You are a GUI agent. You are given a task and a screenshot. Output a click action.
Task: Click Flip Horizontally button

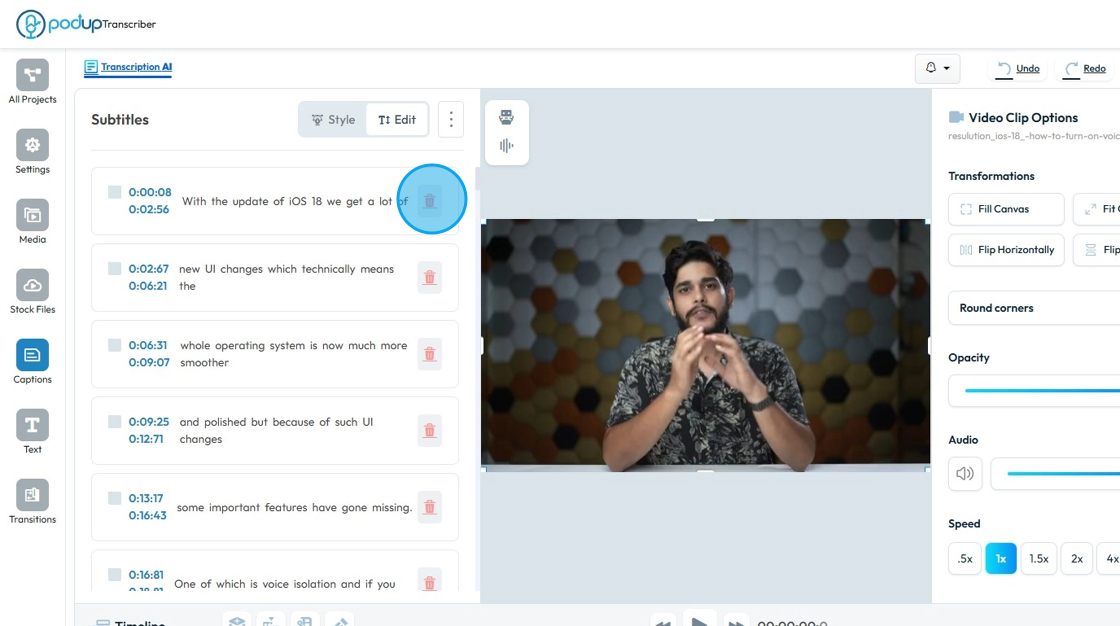click(1006, 249)
